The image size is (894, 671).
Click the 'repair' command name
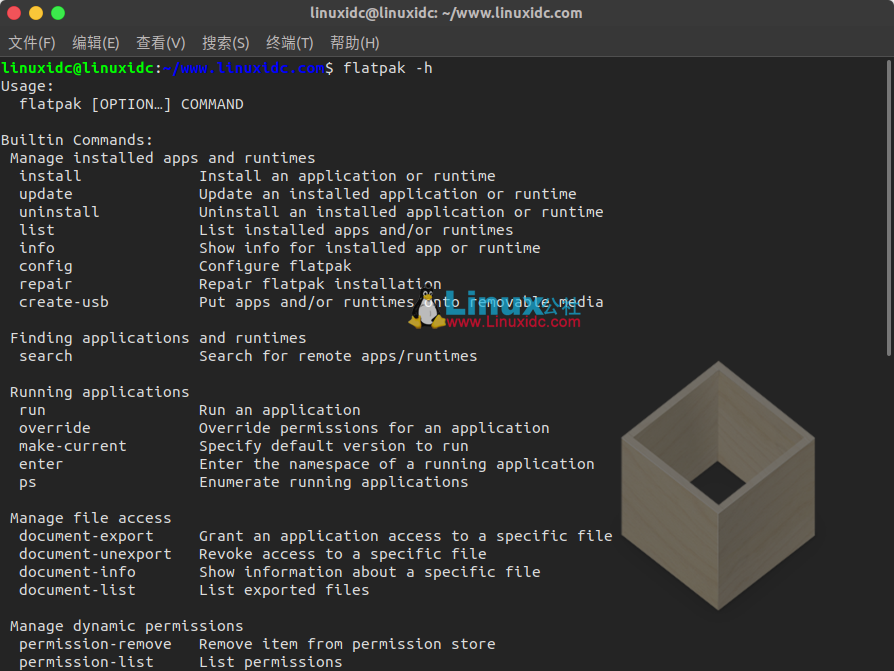(x=46, y=284)
